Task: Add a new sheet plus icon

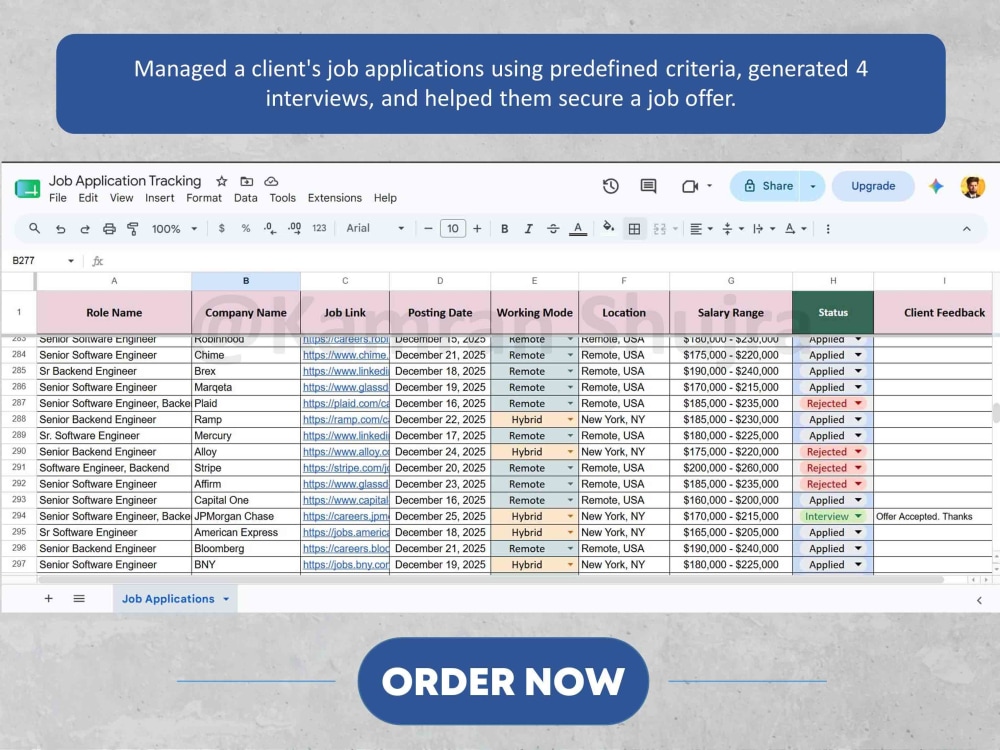Action: [x=48, y=599]
